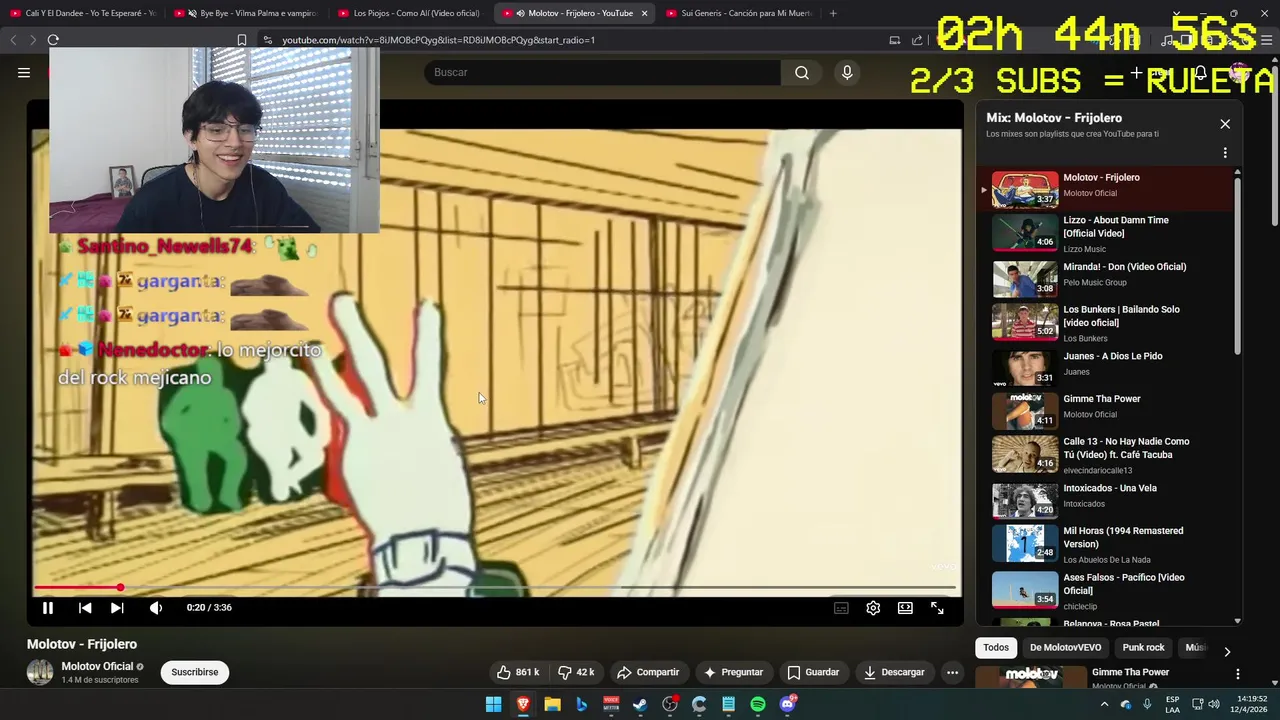Select Ases Falsos - Pacífico video
The width and height of the screenshot is (1280, 720).
(1106, 591)
